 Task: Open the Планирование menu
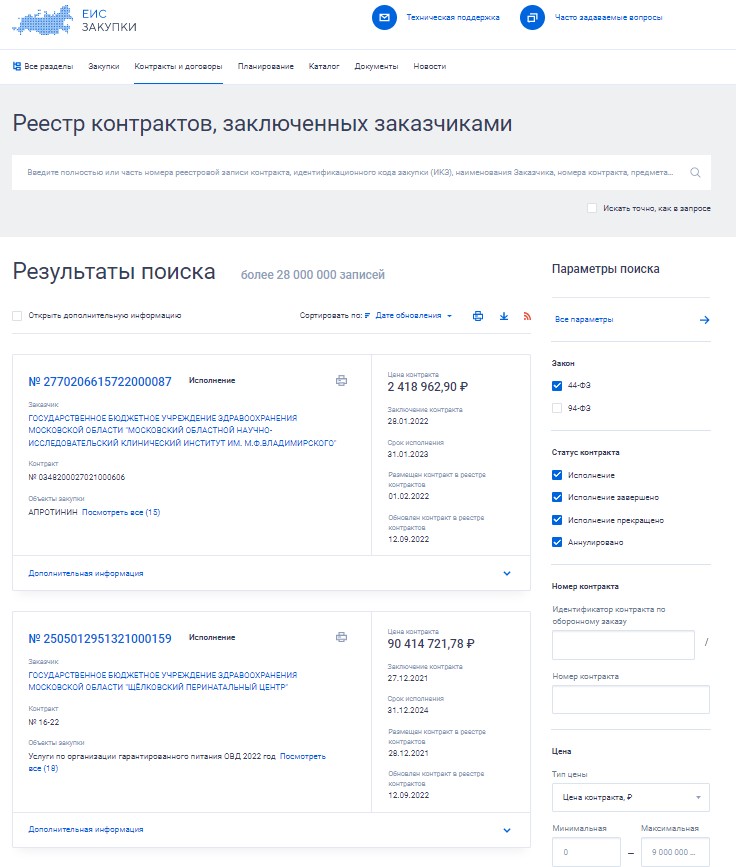[265, 66]
